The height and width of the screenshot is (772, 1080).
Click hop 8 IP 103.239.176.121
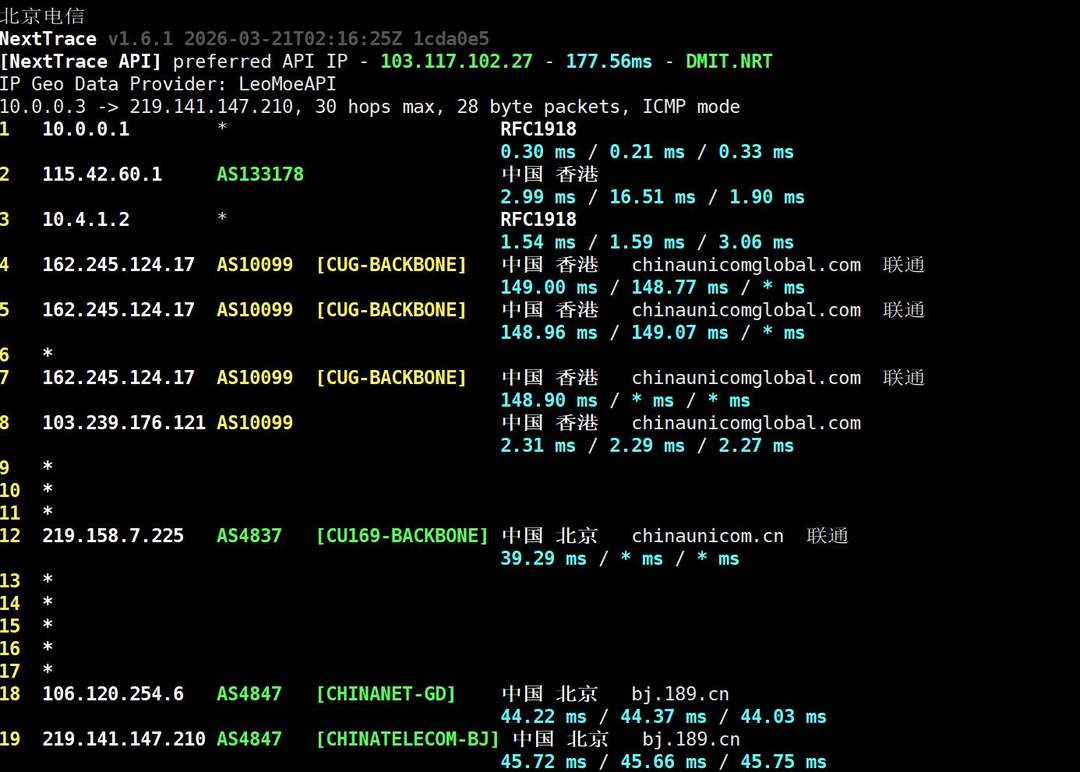point(123,423)
